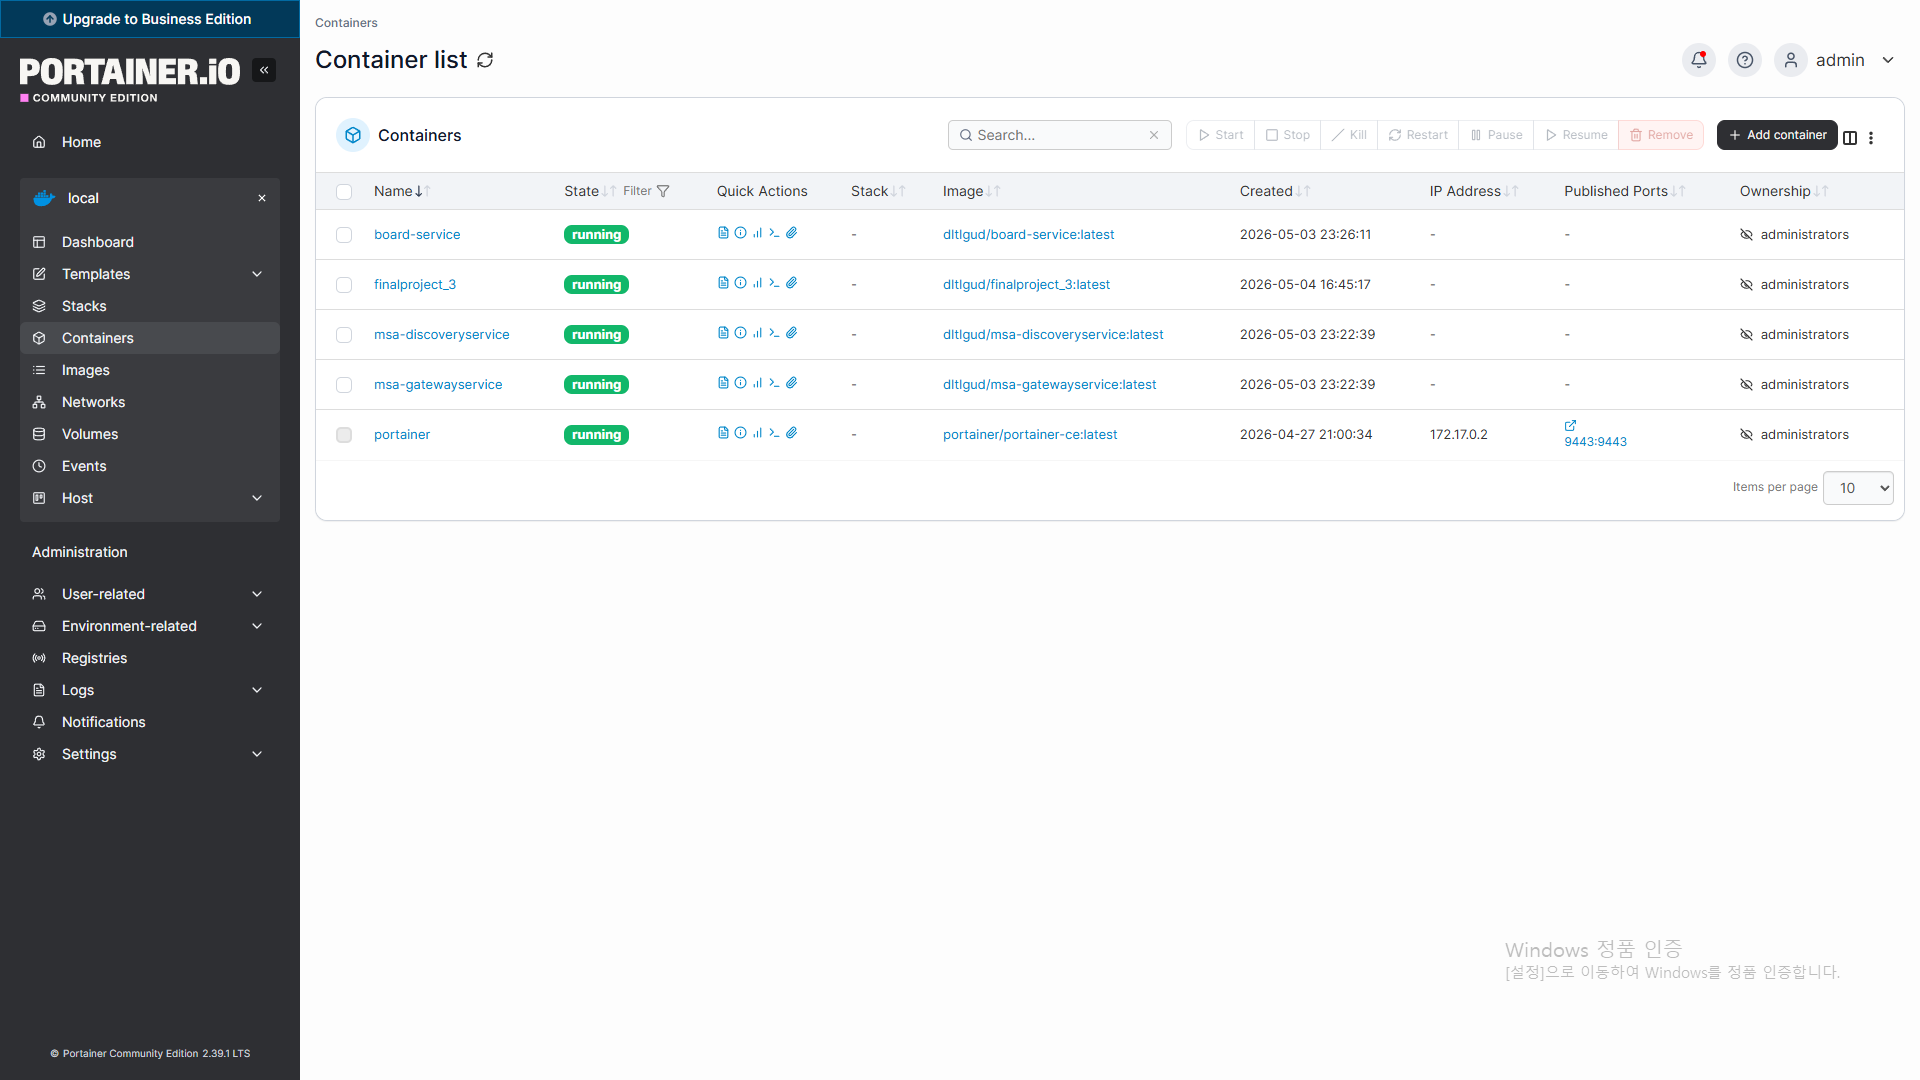Image resolution: width=1920 pixels, height=1080 pixels.
Task: Navigate to Images
Action: point(150,370)
